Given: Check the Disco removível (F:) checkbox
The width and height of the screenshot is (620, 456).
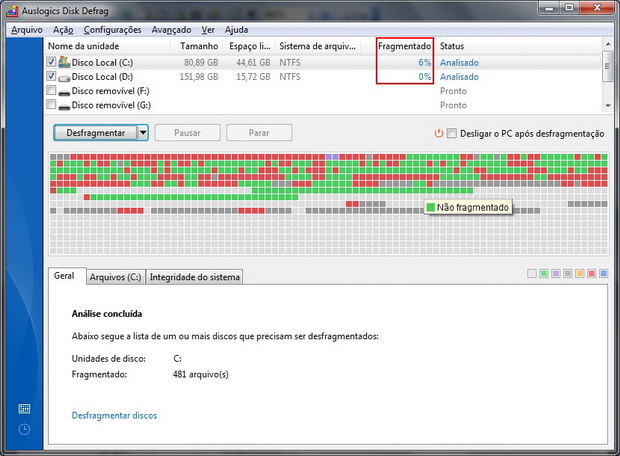Looking at the screenshot, I should [51, 90].
